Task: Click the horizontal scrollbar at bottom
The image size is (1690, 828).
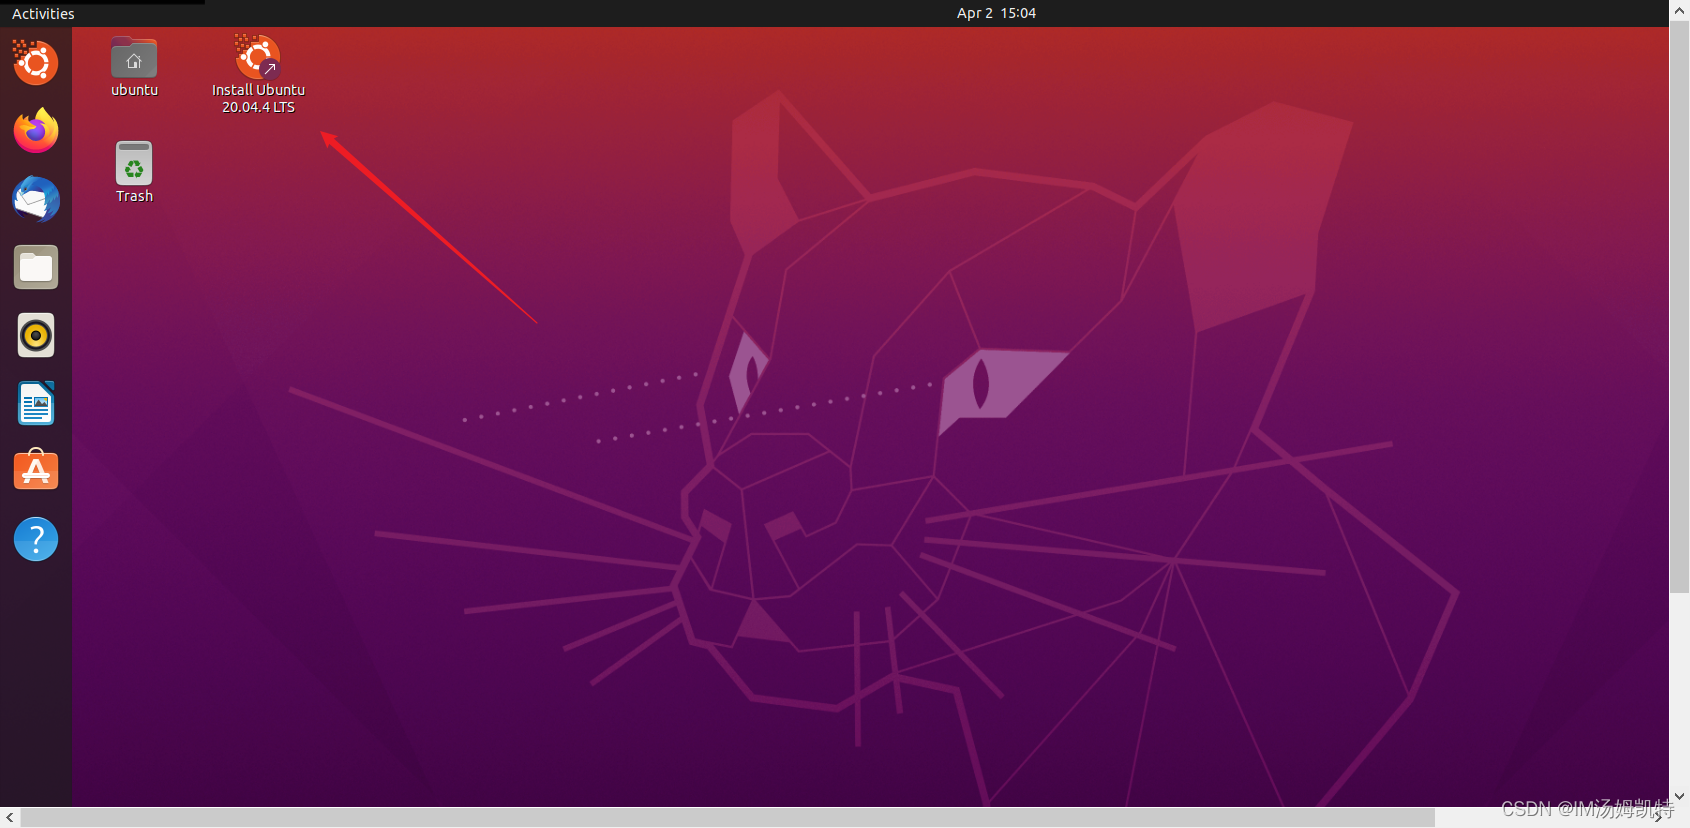Action: pos(727,818)
